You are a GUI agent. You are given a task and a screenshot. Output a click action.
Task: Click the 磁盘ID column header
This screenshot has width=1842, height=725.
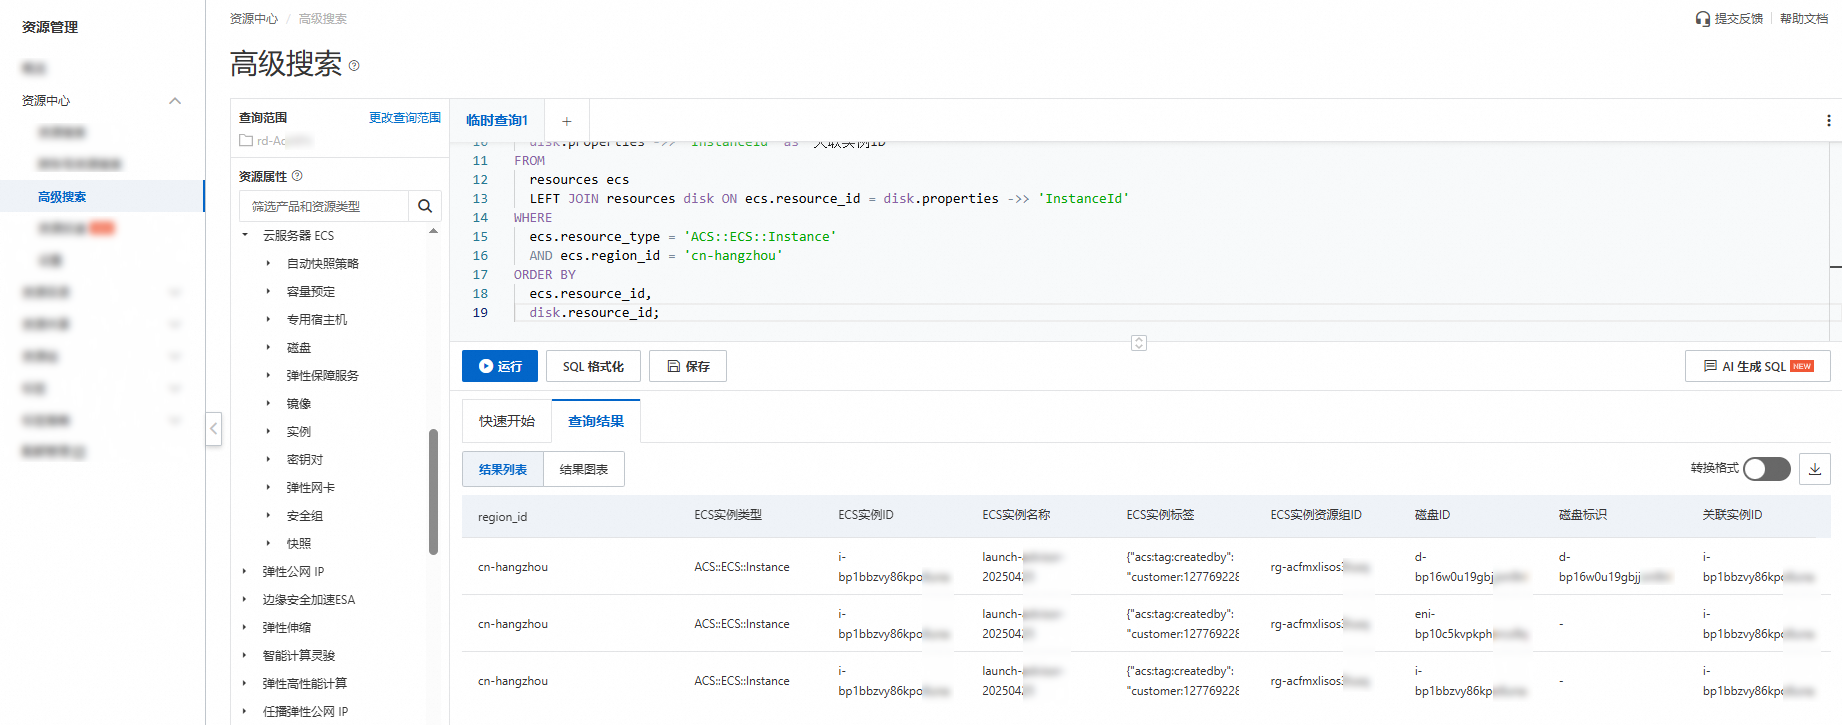[x=1432, y=515]
